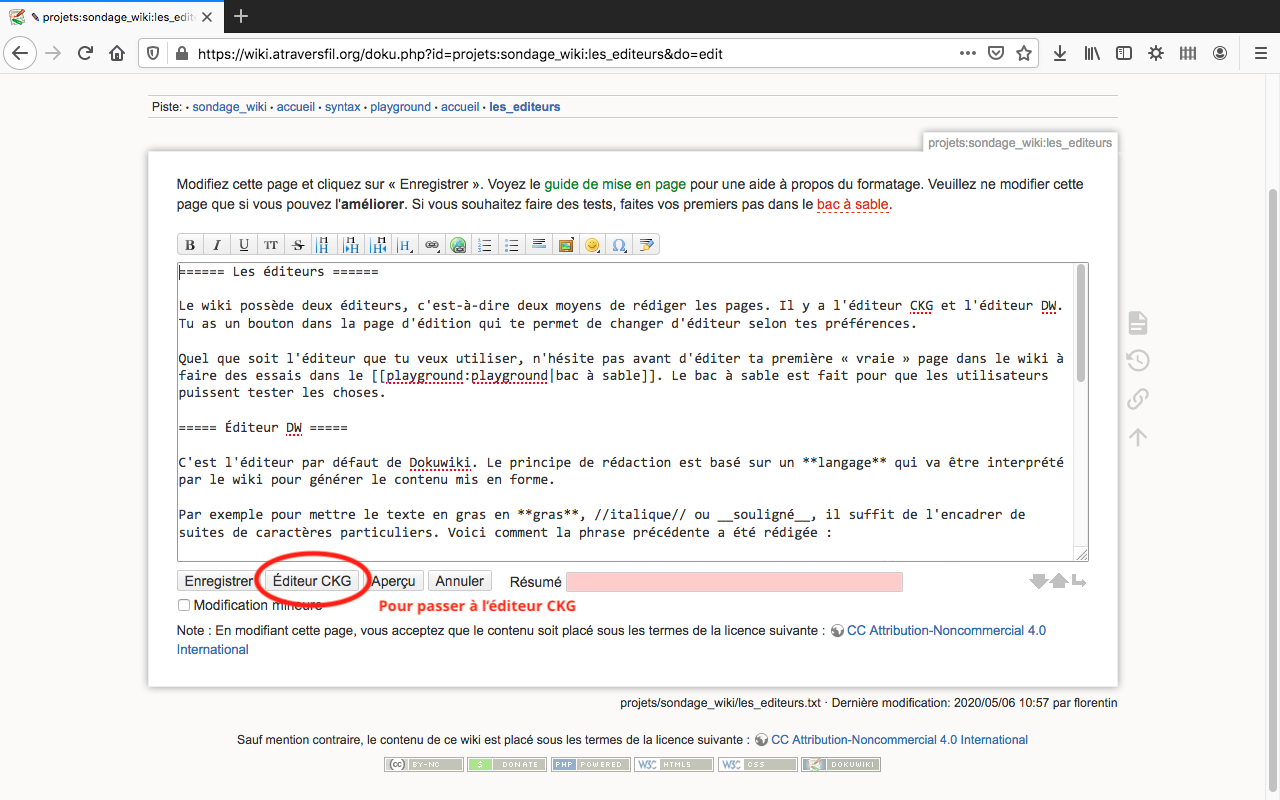Open the special characters Omega picker
1280x800 pixels.
(x=619, y=245)
